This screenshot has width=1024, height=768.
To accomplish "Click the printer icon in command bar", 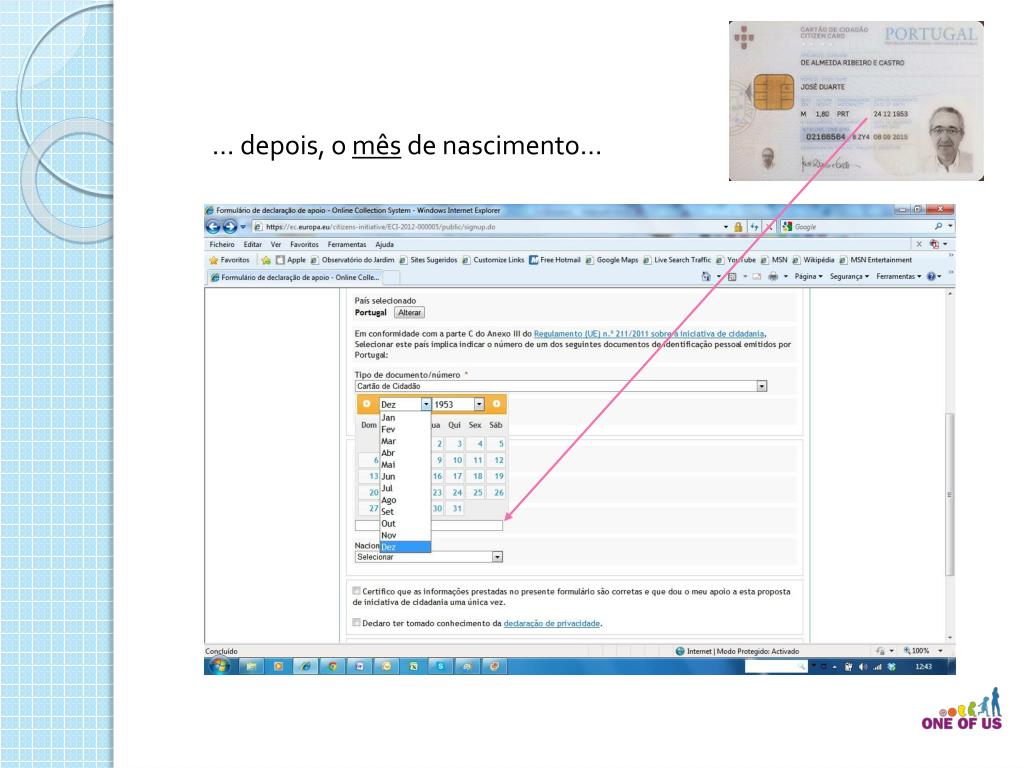I will (773, 276).
